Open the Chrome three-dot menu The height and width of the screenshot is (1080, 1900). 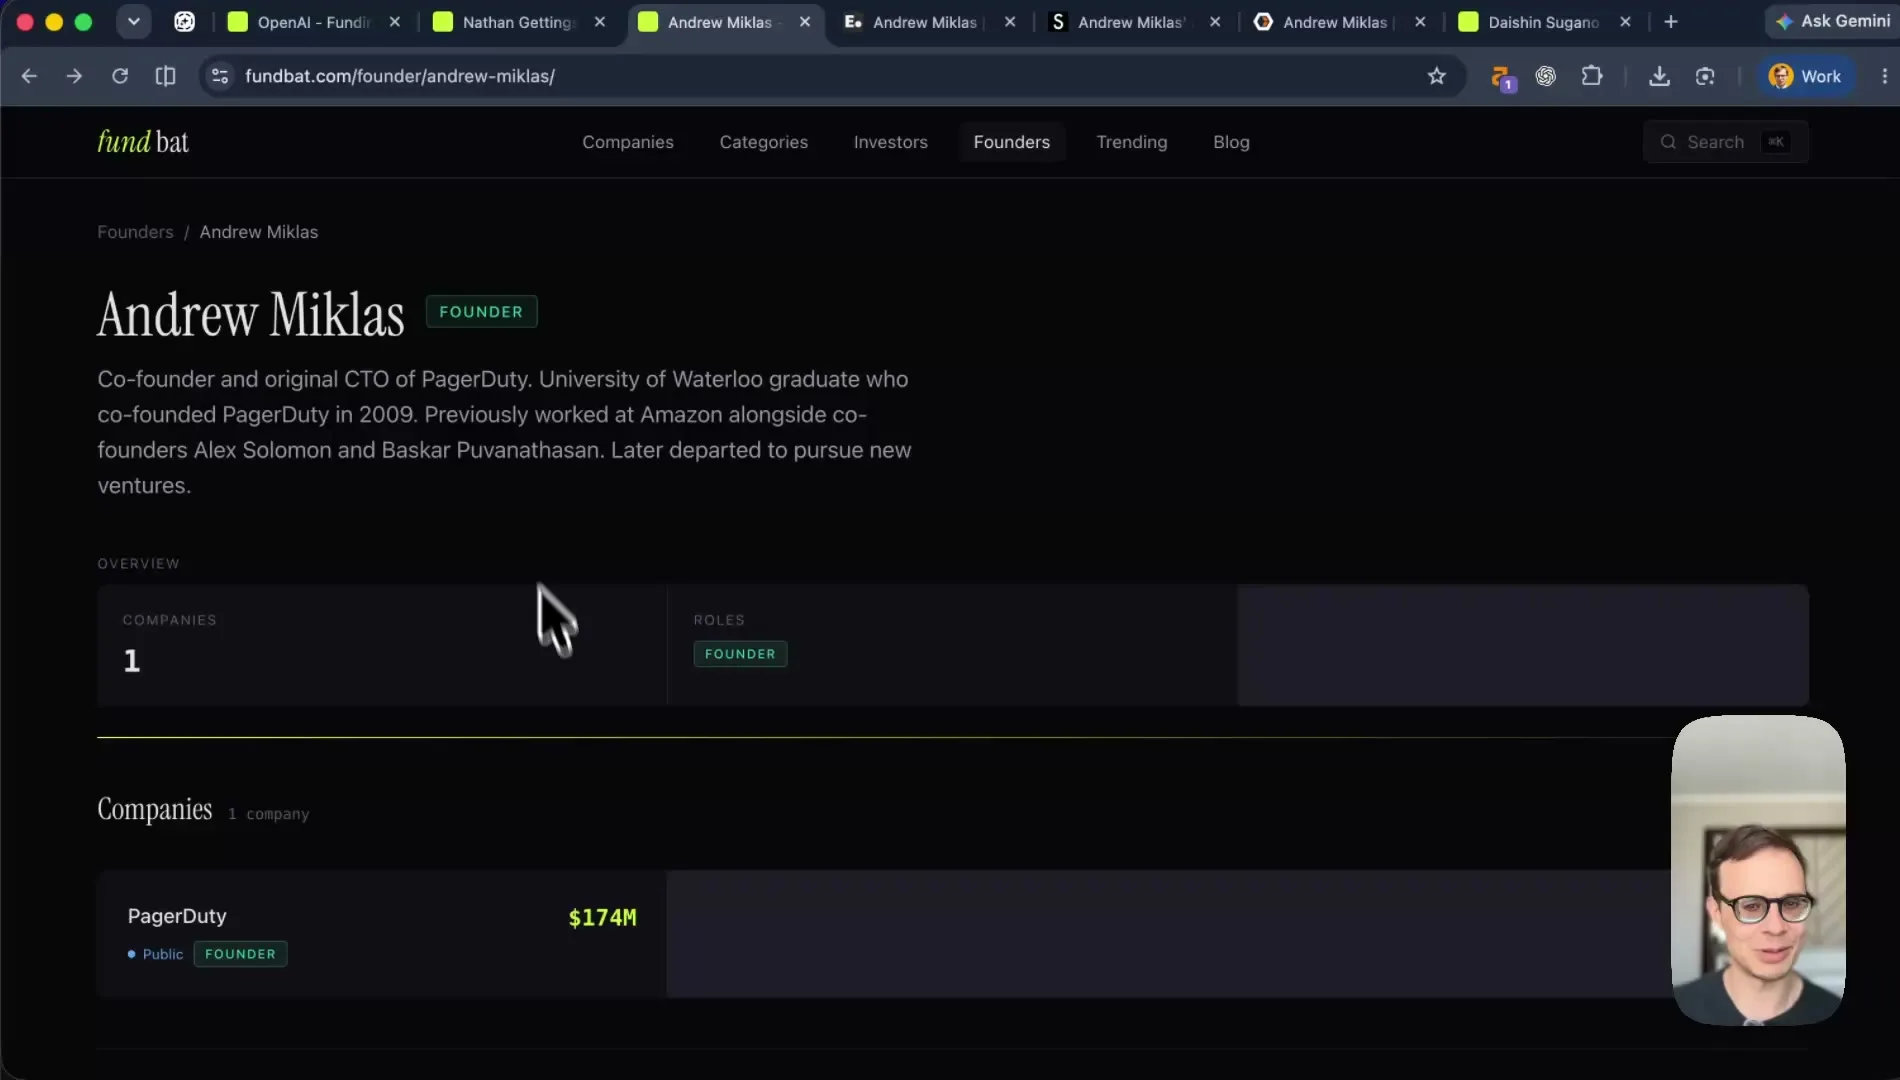1884,76
